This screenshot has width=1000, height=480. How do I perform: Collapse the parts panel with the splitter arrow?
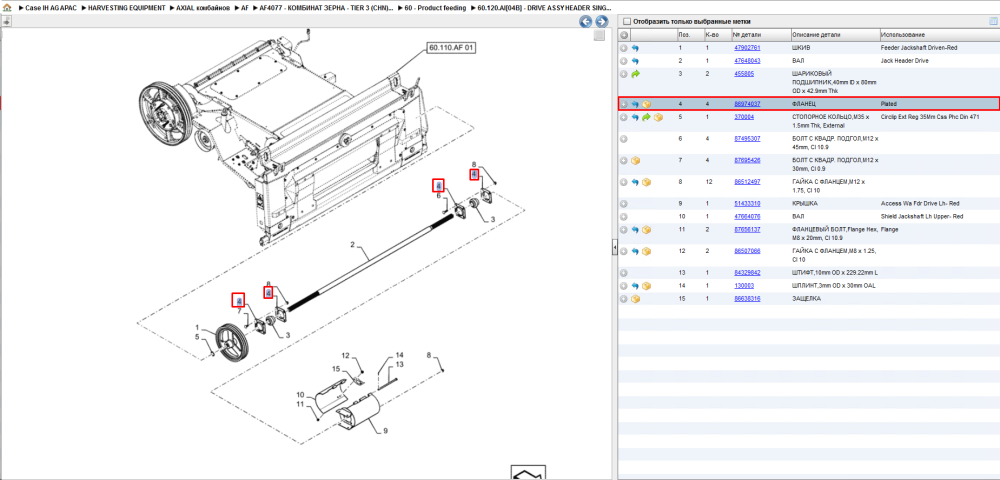614,246
